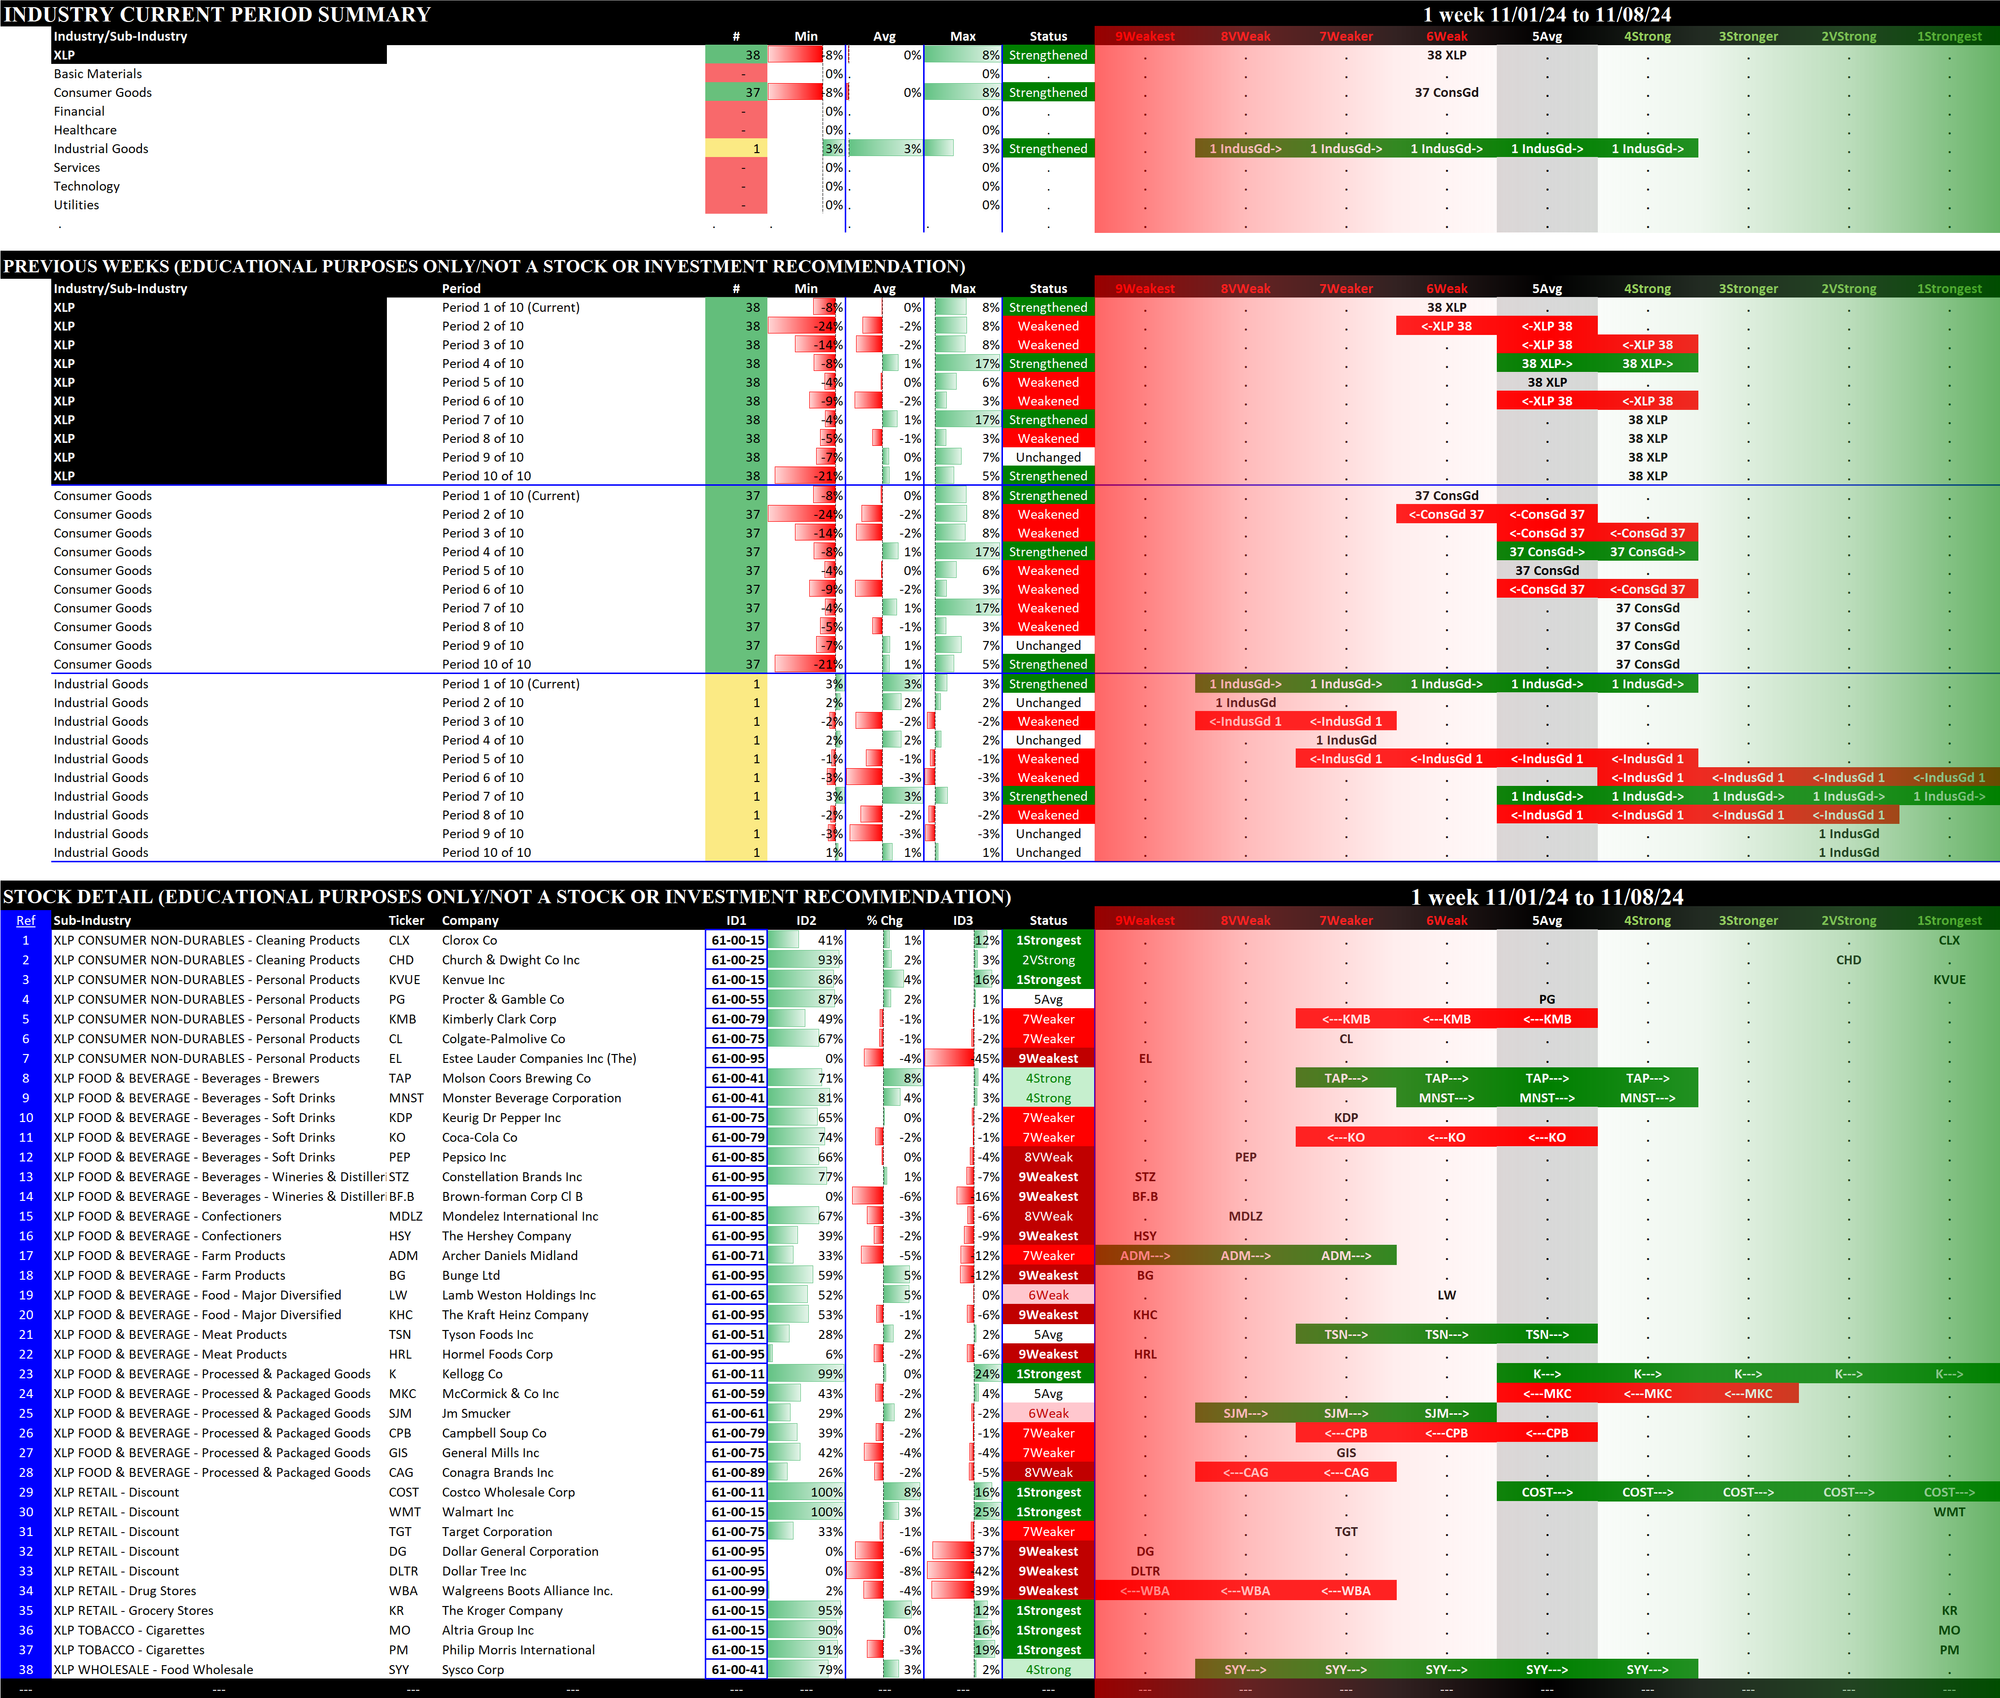Click Costco Wholesale Corp company name
The height and width of the screenshot is (1698, 2000).
[508, 1492]
